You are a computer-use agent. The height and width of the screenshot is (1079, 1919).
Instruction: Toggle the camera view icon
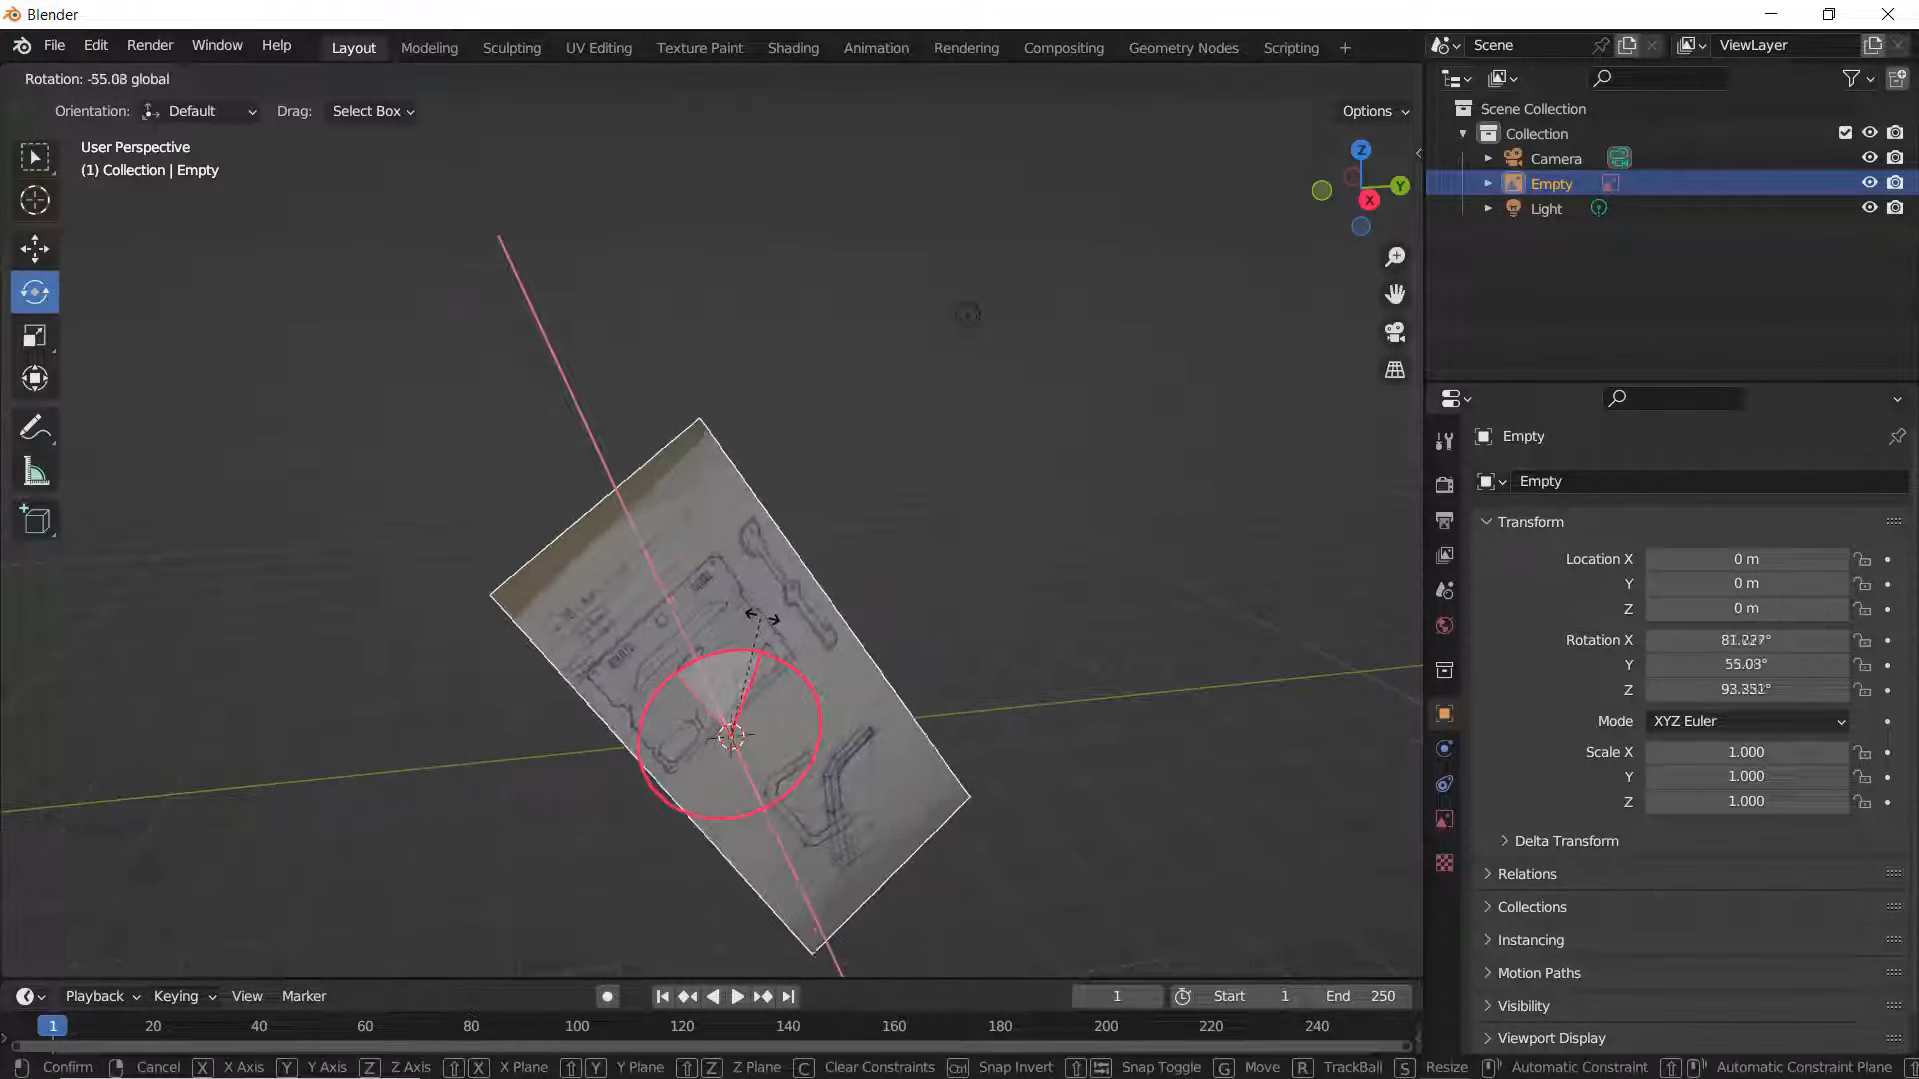pyautogui.click(x=1395, y=332)
